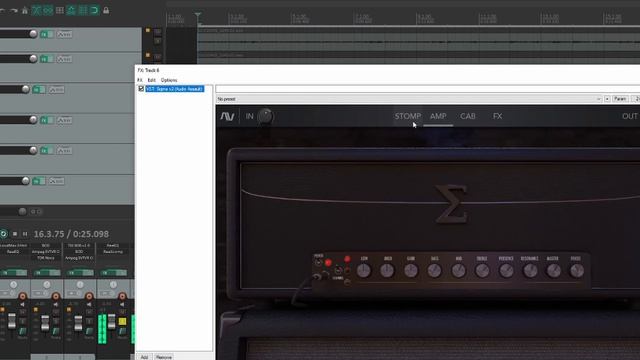
Task: Toggle item grouping toolbar icon
Action: 48,11
